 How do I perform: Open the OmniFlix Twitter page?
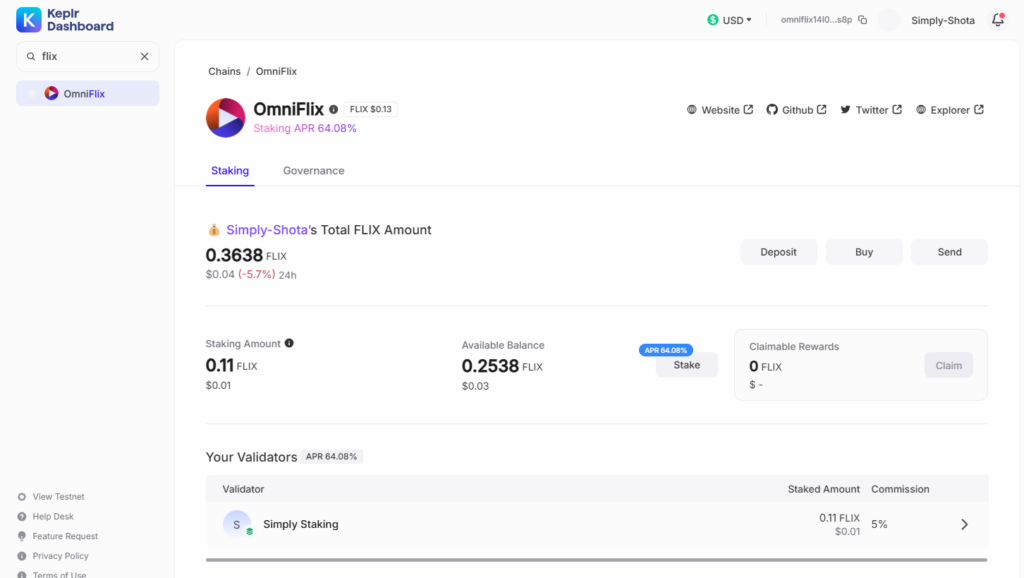(x=870, y=110)
